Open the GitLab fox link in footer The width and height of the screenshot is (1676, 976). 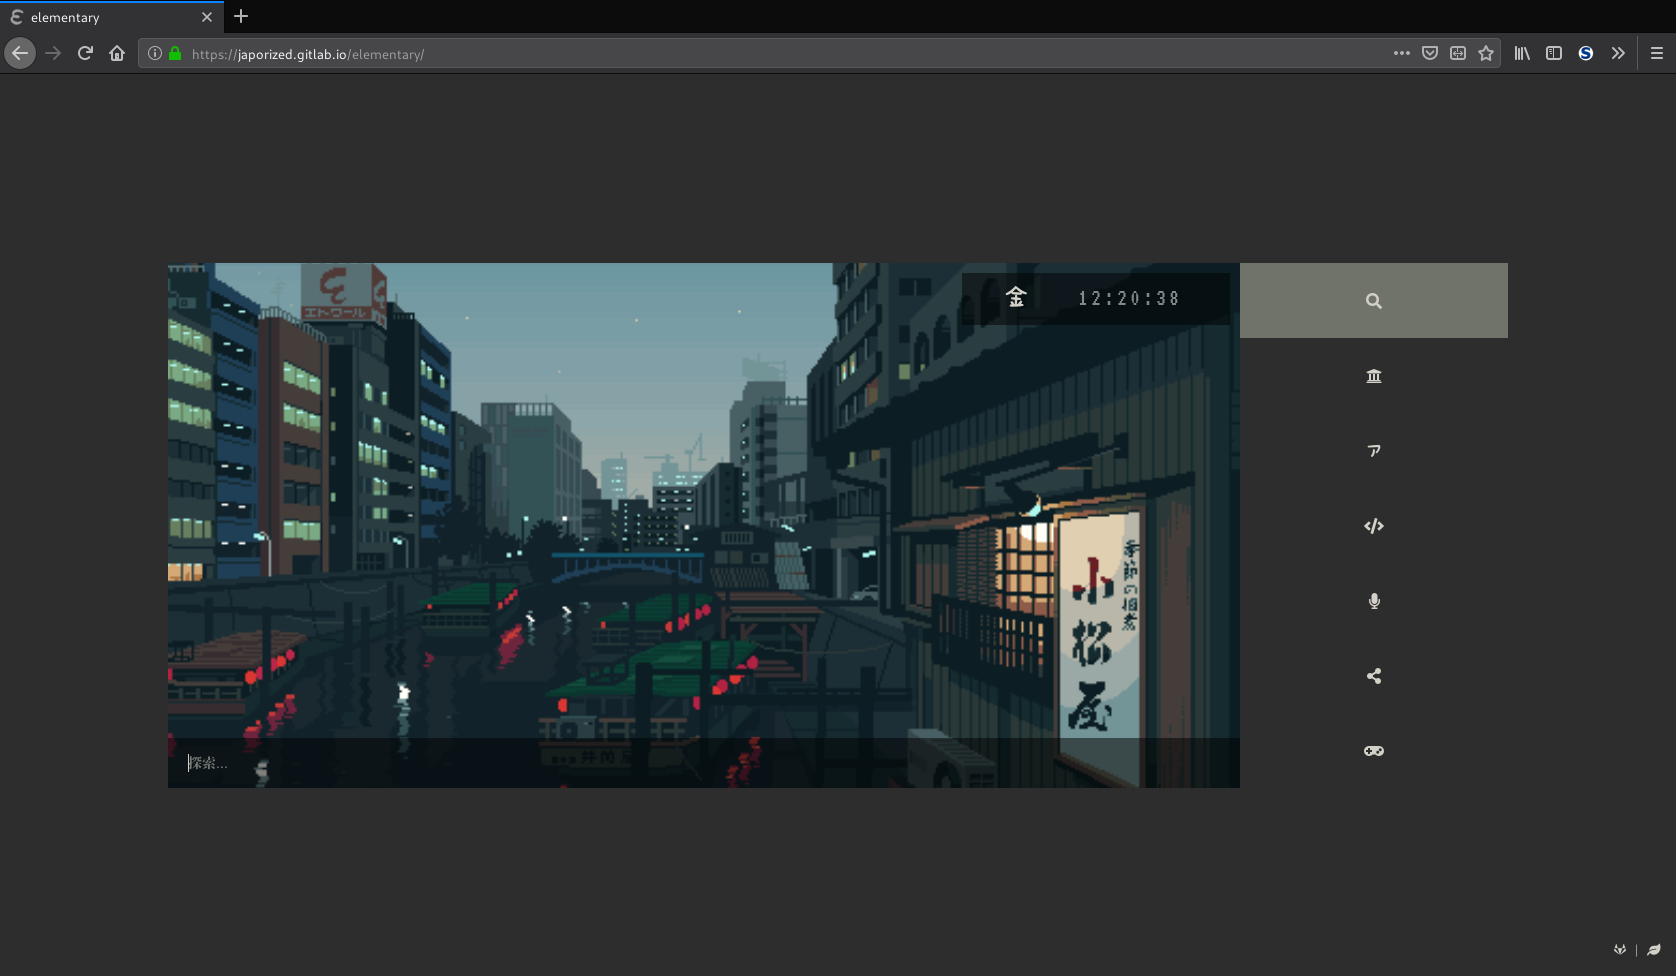1619,950
